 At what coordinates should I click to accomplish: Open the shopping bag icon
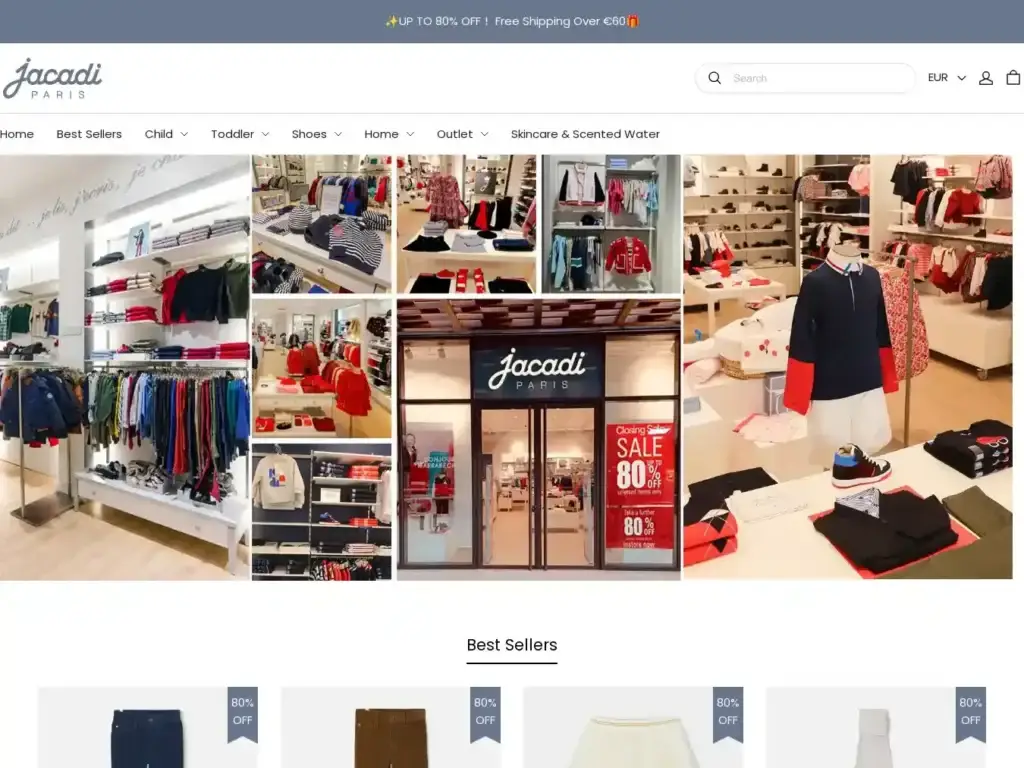coord(1014,77)
